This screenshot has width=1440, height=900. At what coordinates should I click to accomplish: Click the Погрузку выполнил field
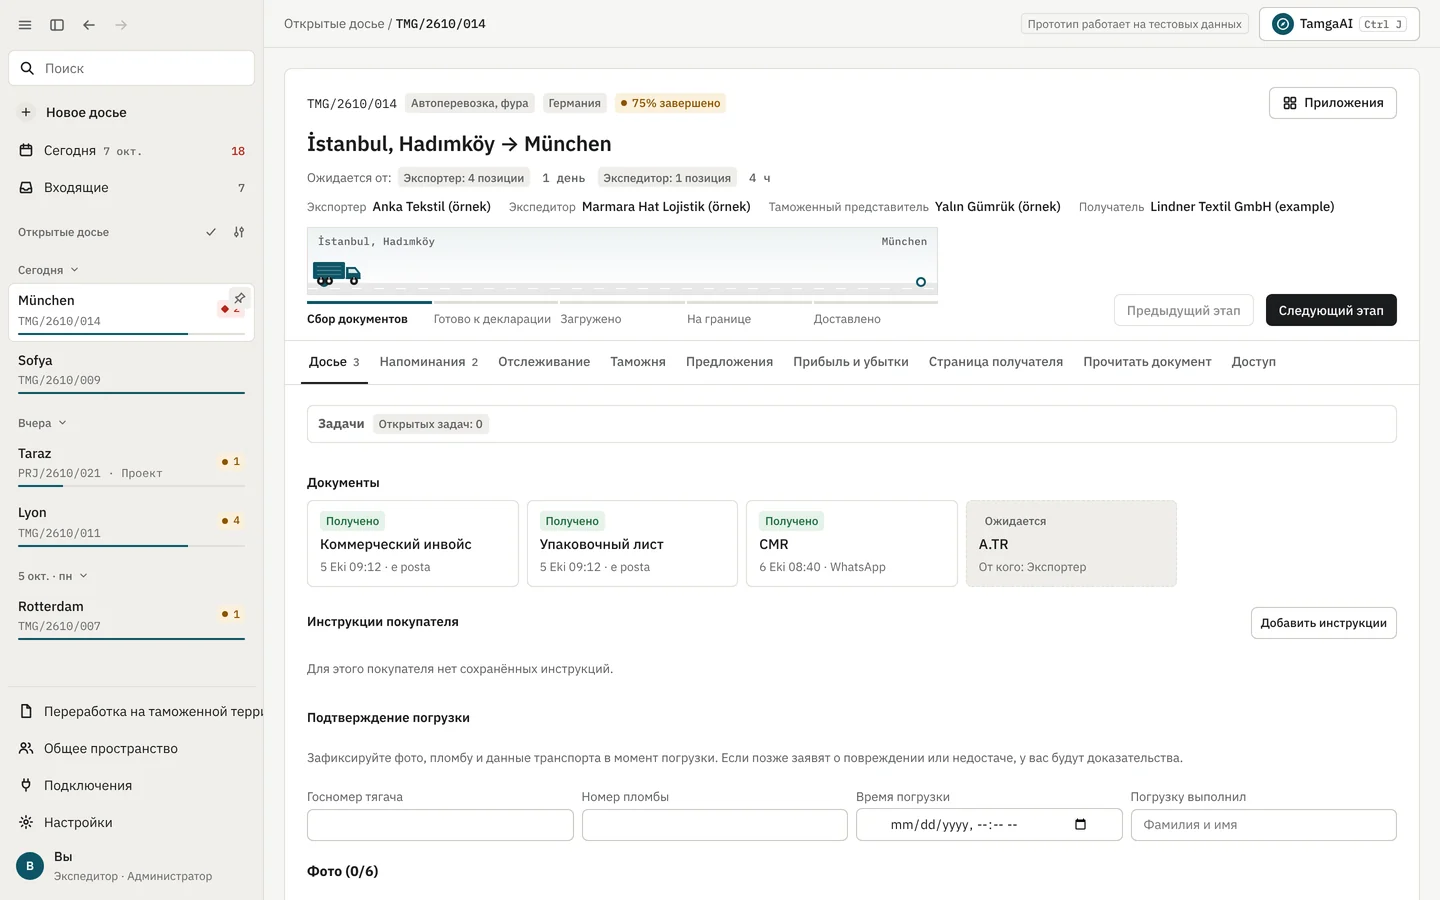[x=1263, y=825]
